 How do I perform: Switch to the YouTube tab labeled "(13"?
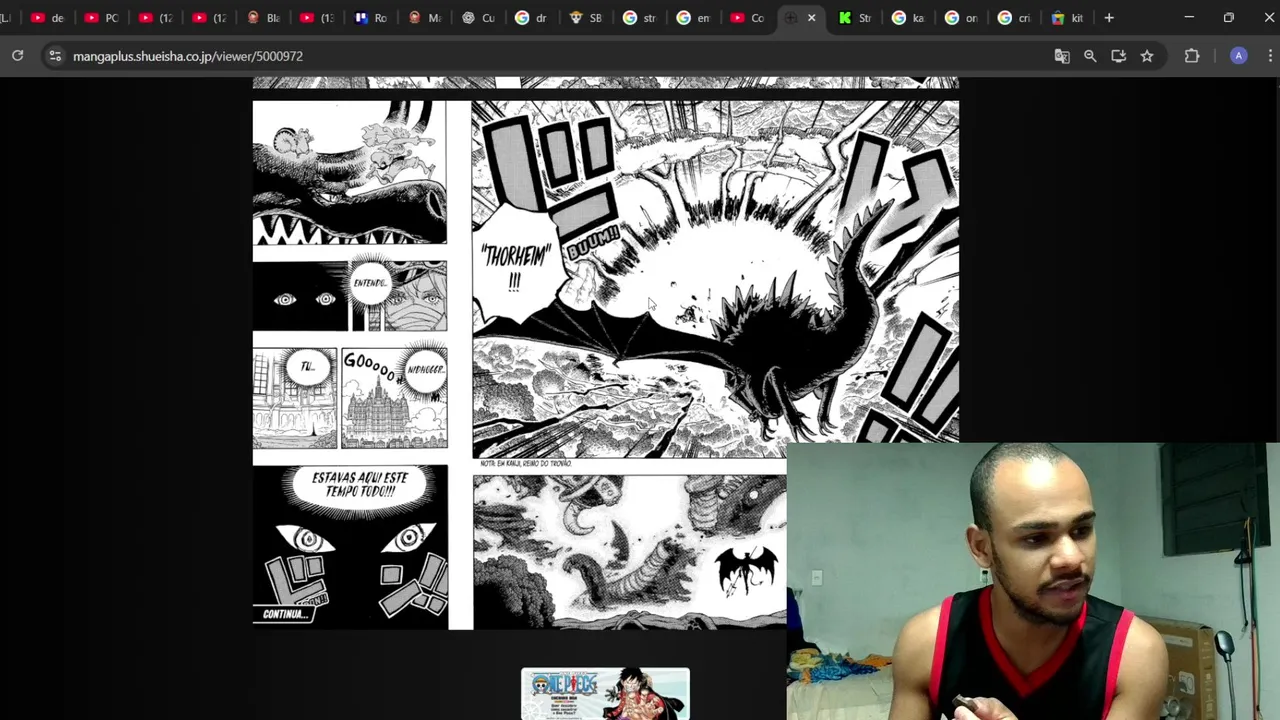pyautogui.click(x=317, y=18)
